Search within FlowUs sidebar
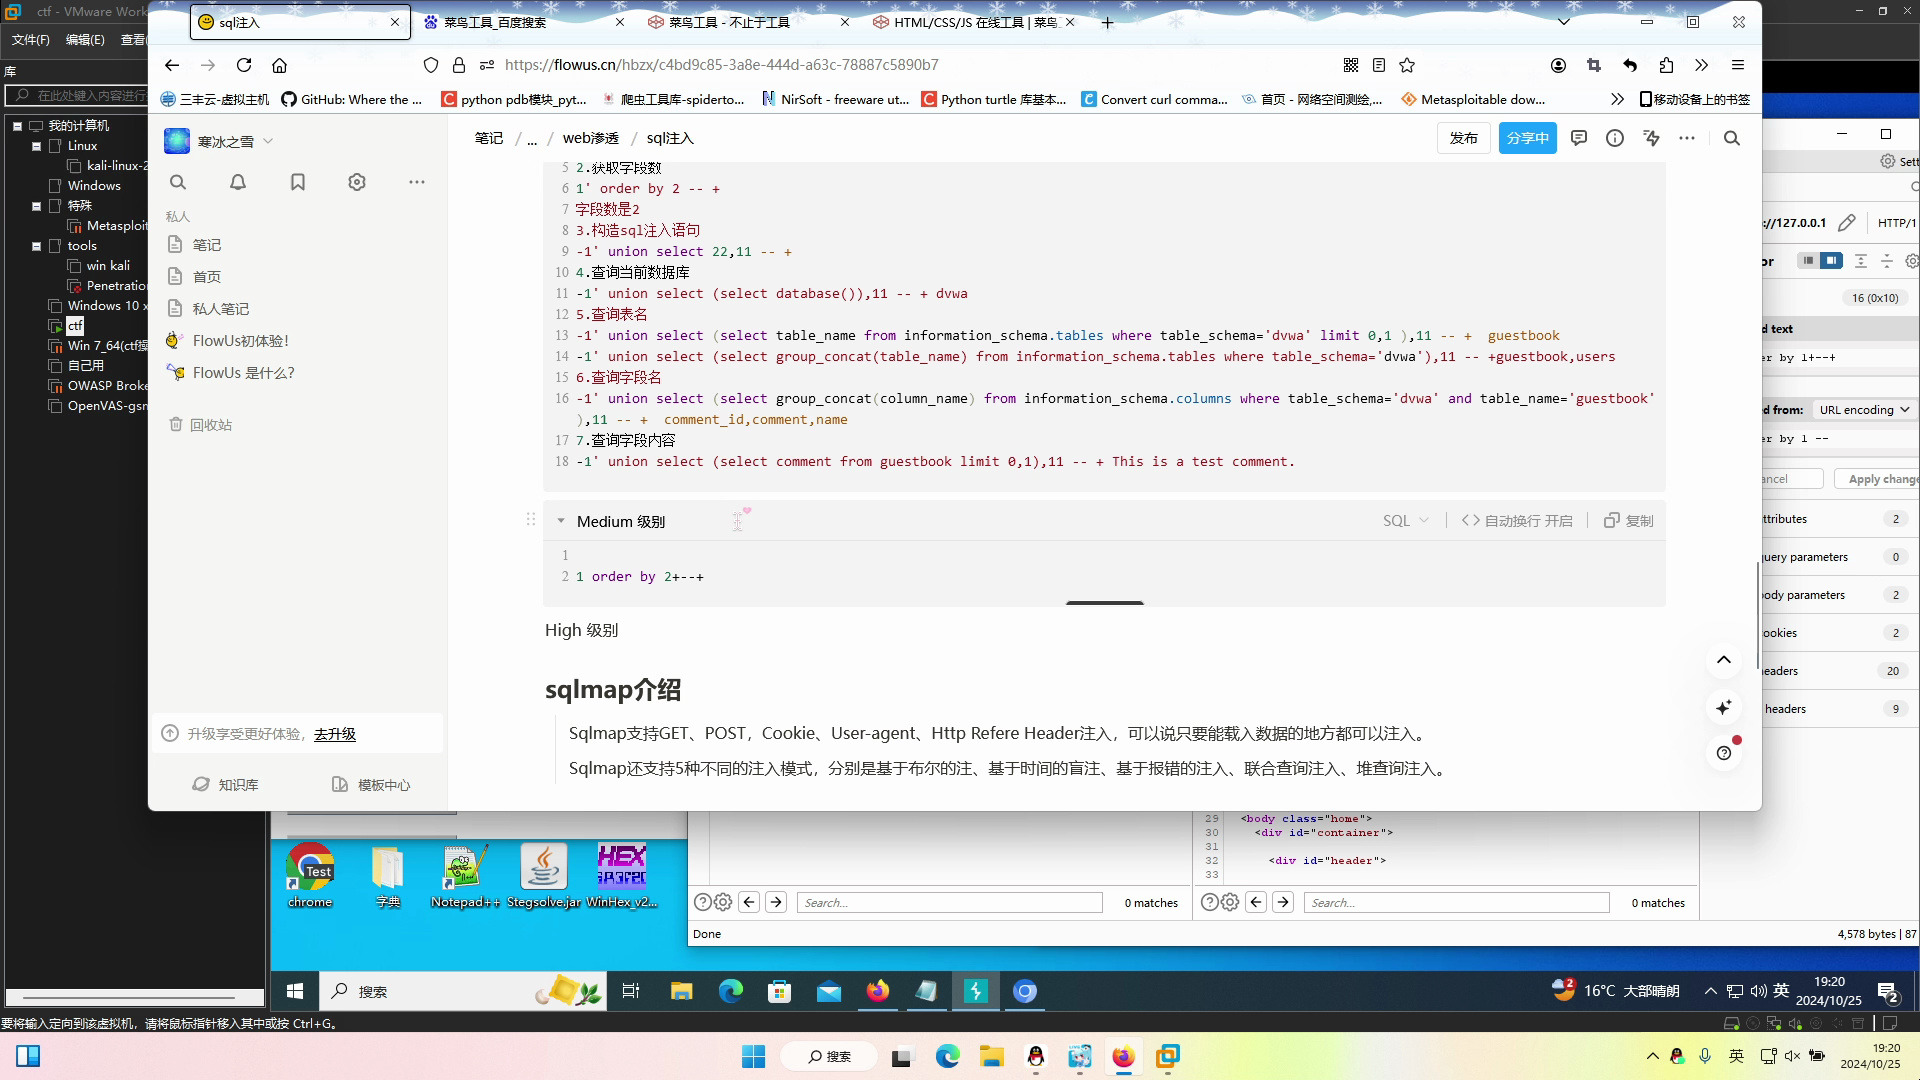The height and width of the screenshot is (1080, 1920). tap(178, 182)
